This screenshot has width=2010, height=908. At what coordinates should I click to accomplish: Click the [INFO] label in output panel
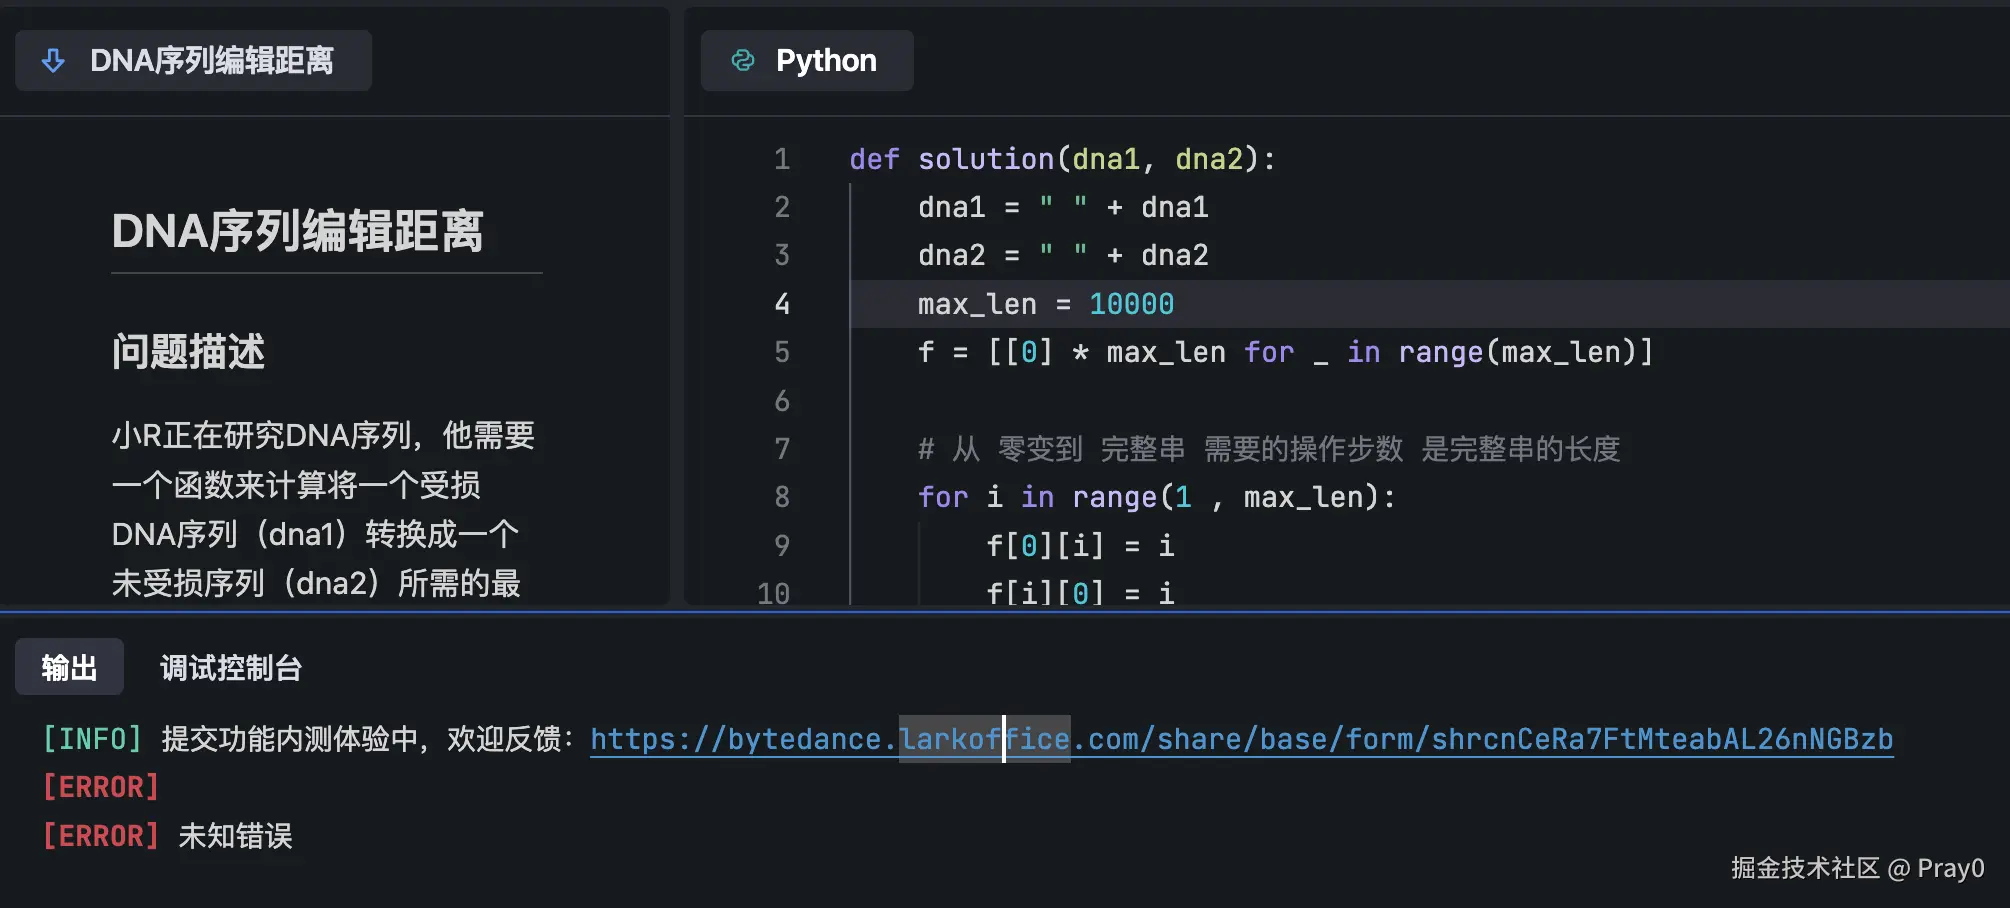click(92, 738)
